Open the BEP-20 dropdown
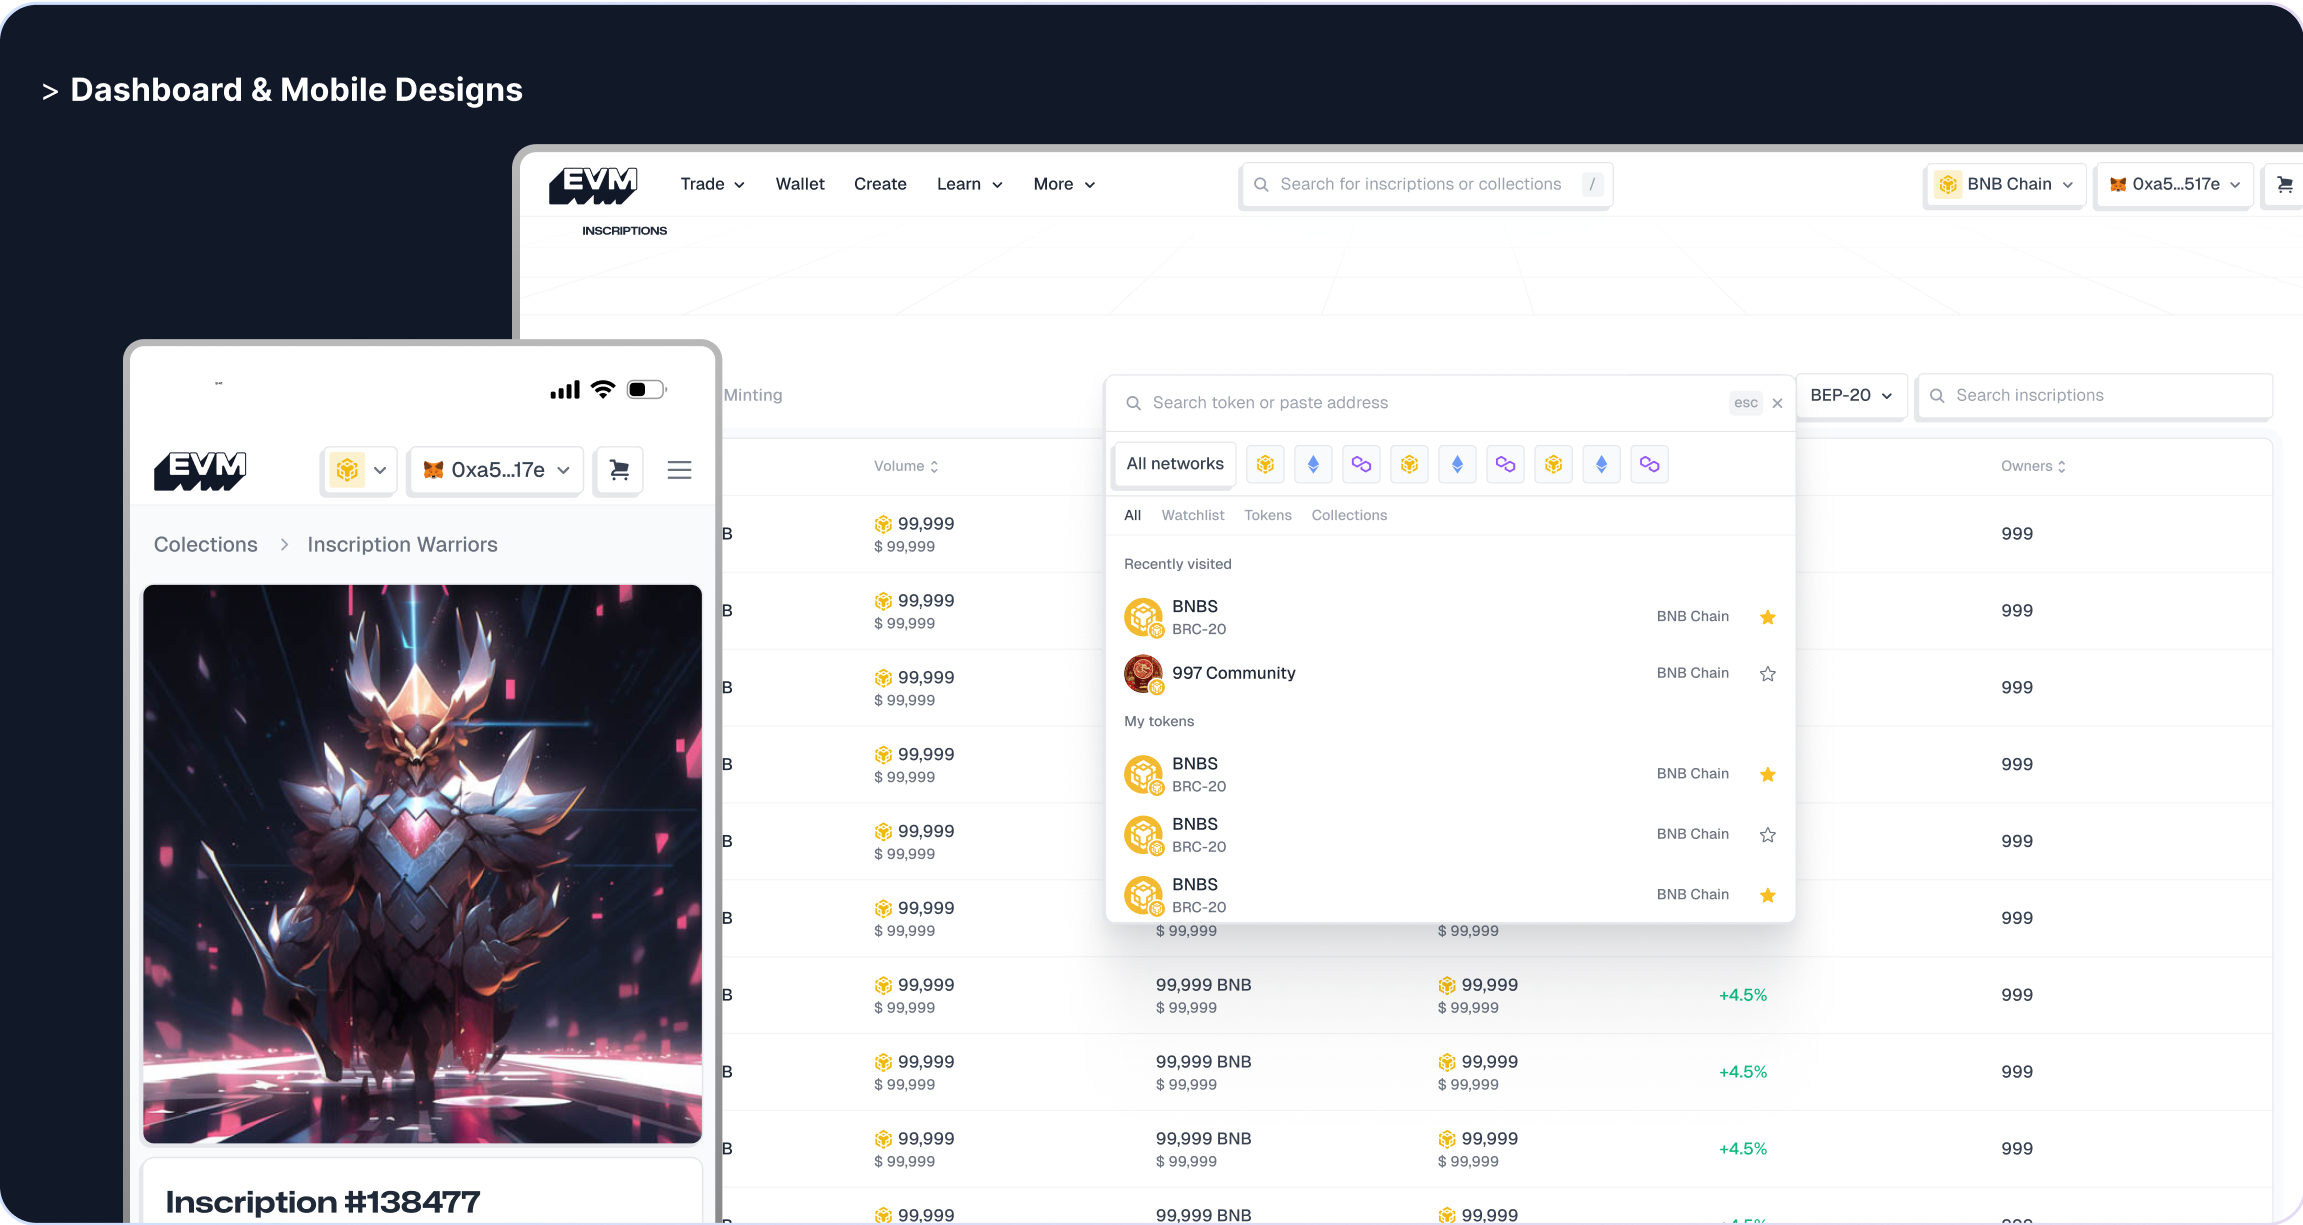This screenshot has width=2303, height=1225. (1851, 395)
